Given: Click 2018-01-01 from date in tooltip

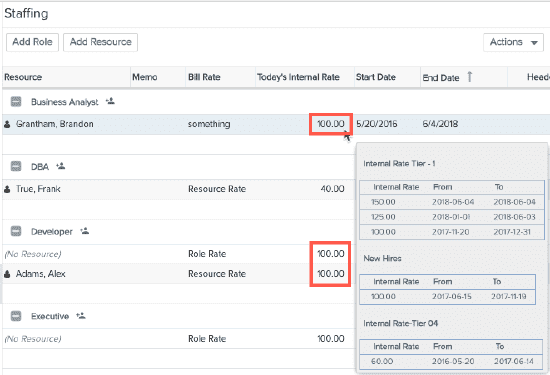Looking at the screenshot, I should 451,217.
